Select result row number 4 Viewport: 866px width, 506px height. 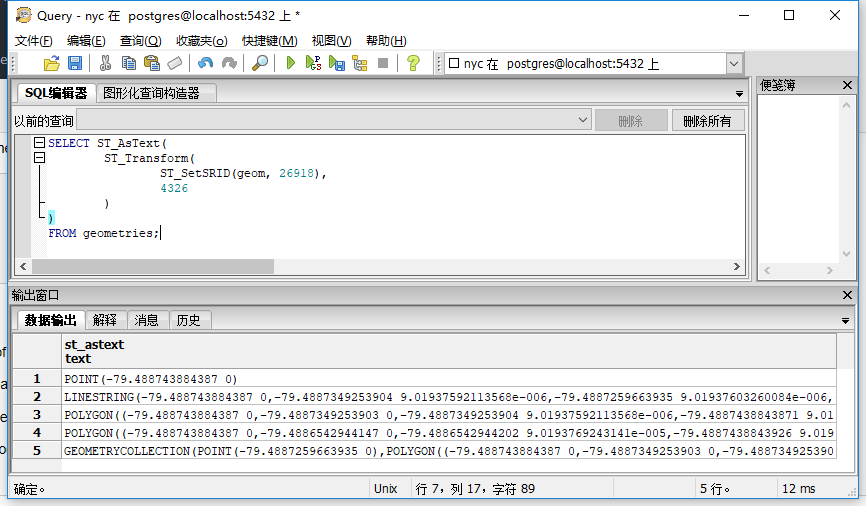point(37,433)
